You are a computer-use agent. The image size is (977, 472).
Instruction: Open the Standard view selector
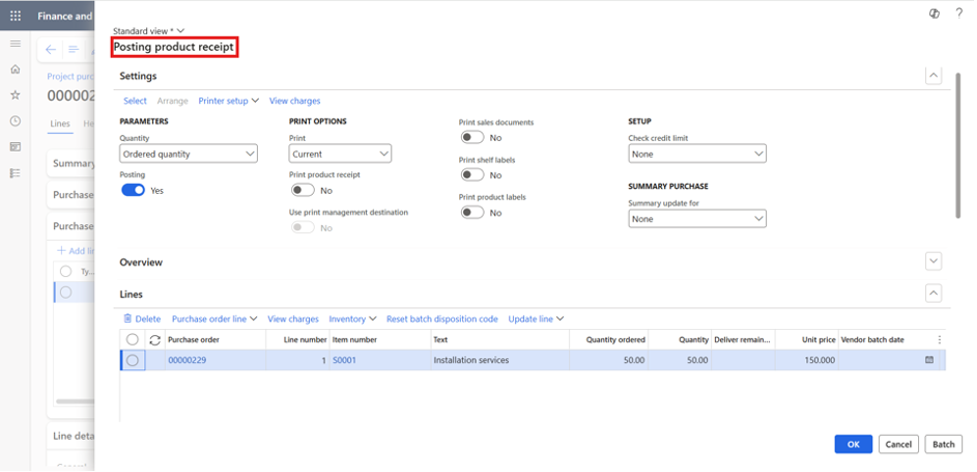click(149, 31)
